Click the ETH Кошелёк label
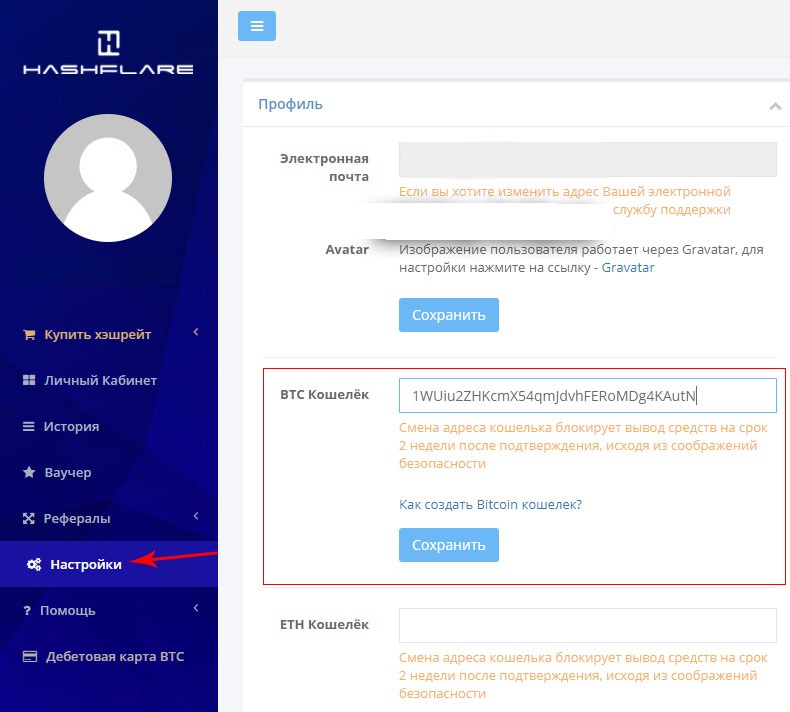The height and width of the screenshot is (712, 790). click(324, 624)
